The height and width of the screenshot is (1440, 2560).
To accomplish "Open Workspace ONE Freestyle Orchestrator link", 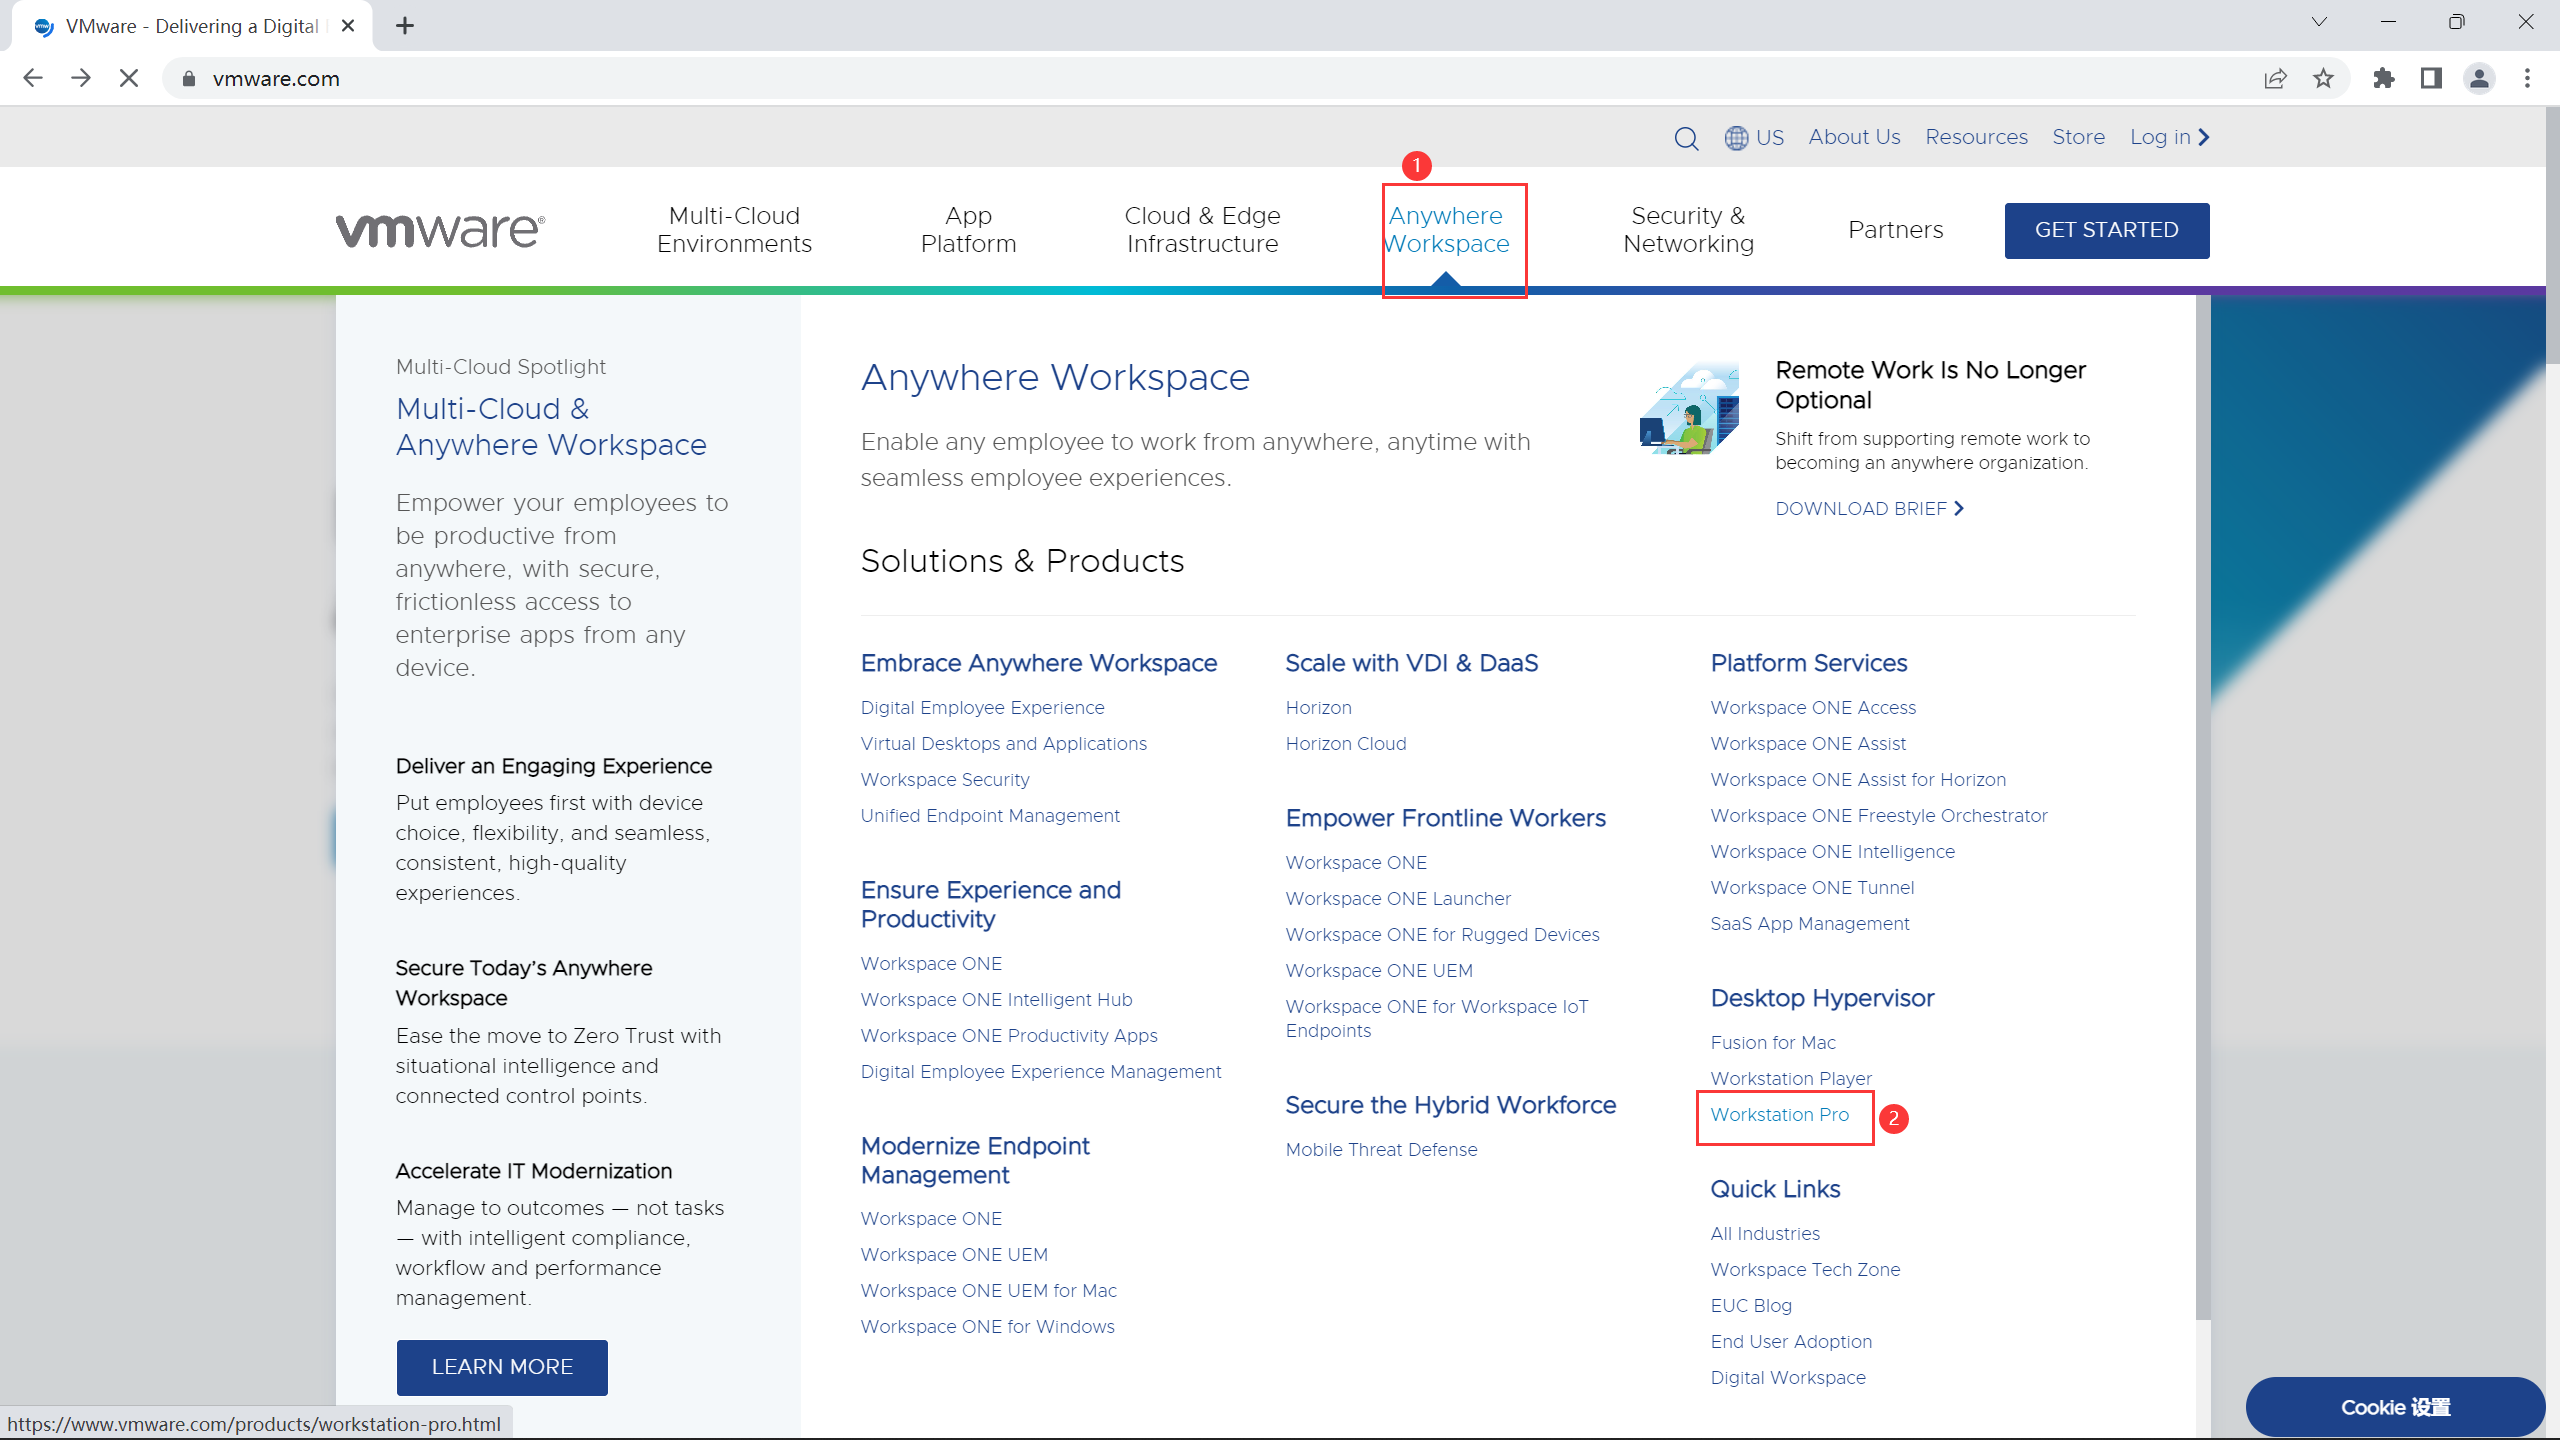I will [x=1879, y=816].
